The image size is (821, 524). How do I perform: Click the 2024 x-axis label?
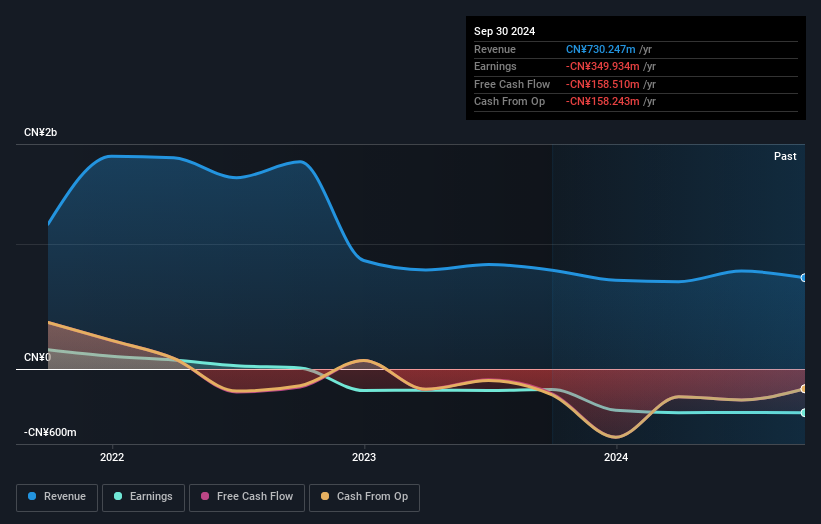(x=616, y=458)
